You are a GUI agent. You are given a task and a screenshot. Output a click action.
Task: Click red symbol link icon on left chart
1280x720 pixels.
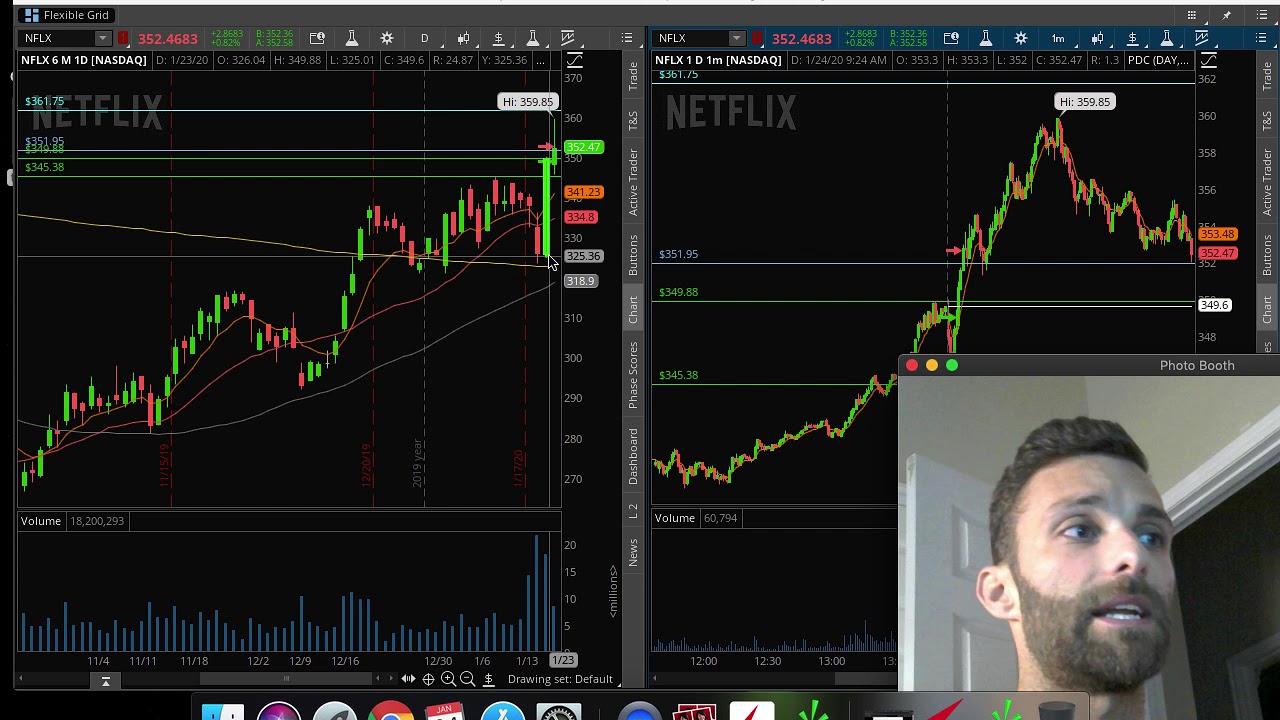coord(123,38)
